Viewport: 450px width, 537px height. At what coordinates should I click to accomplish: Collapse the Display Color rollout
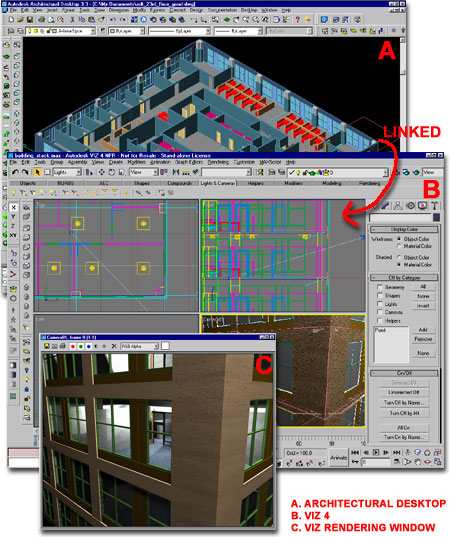(404, 229)
